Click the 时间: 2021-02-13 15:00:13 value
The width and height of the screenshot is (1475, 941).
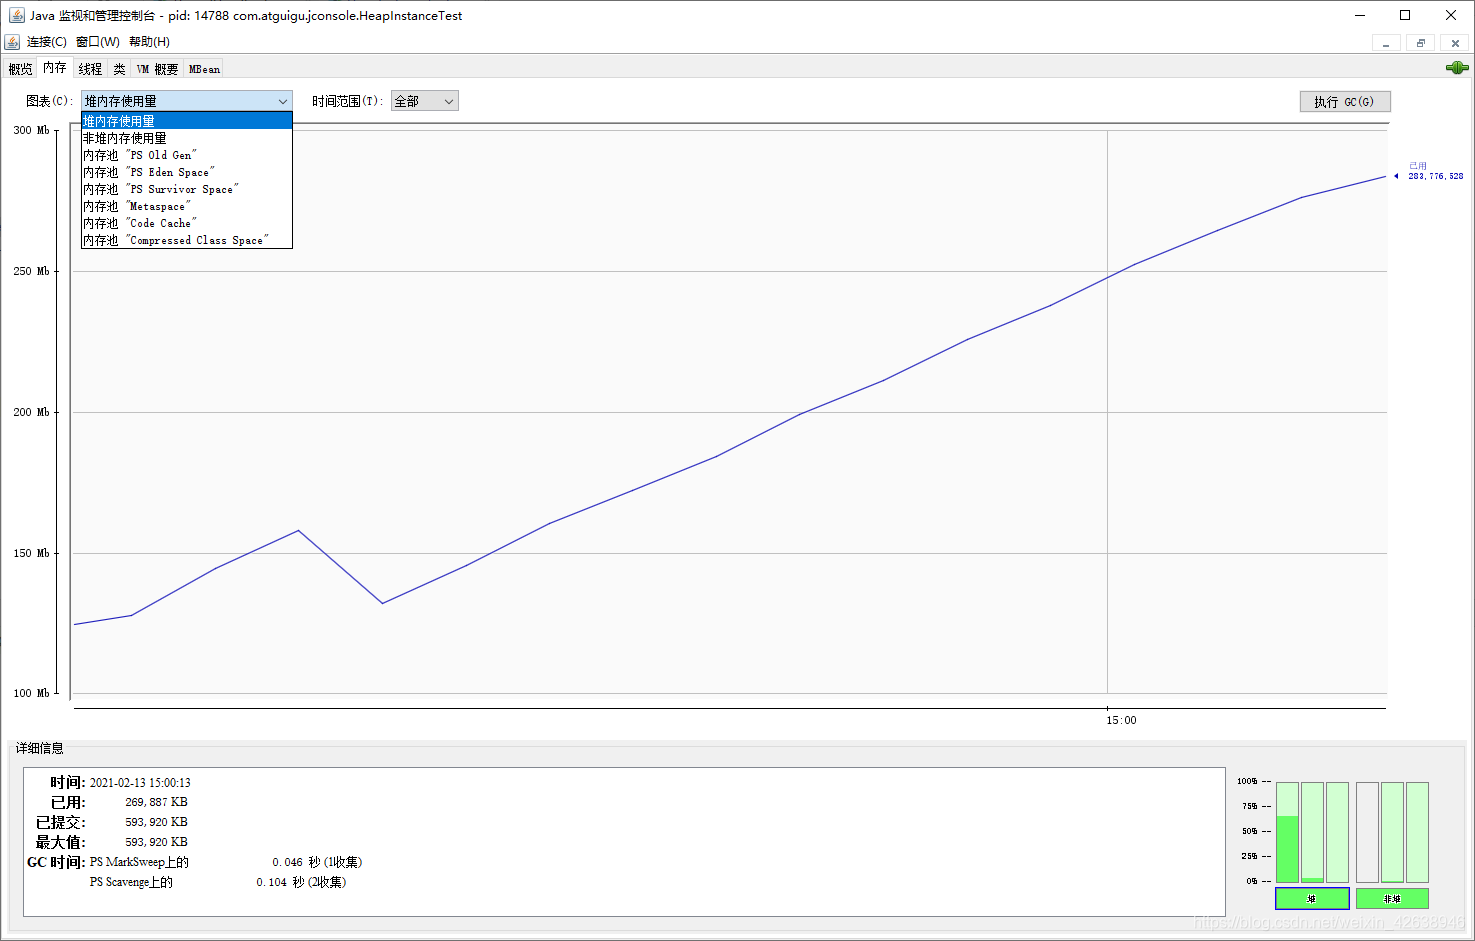click(140, 783)
